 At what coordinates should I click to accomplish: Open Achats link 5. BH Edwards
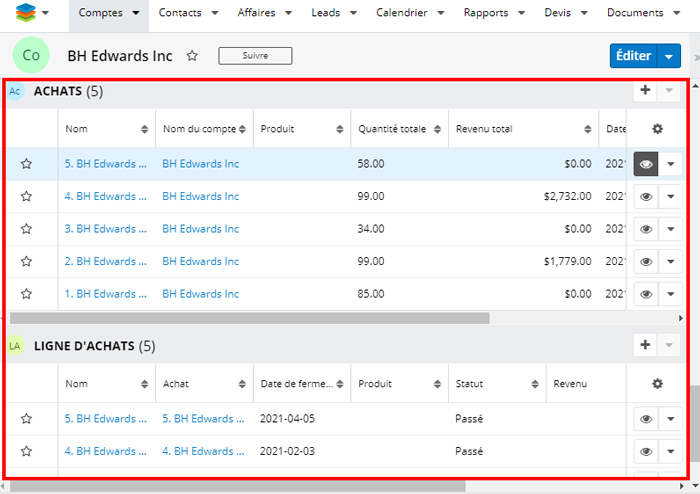tap(105, 164)
